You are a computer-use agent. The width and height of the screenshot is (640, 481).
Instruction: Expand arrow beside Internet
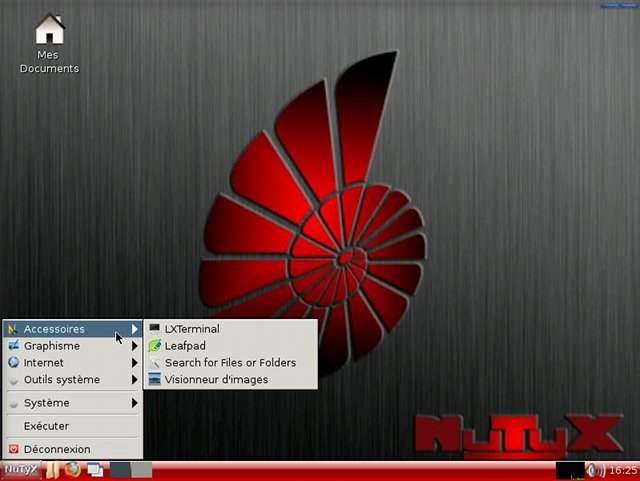[134, 363]
